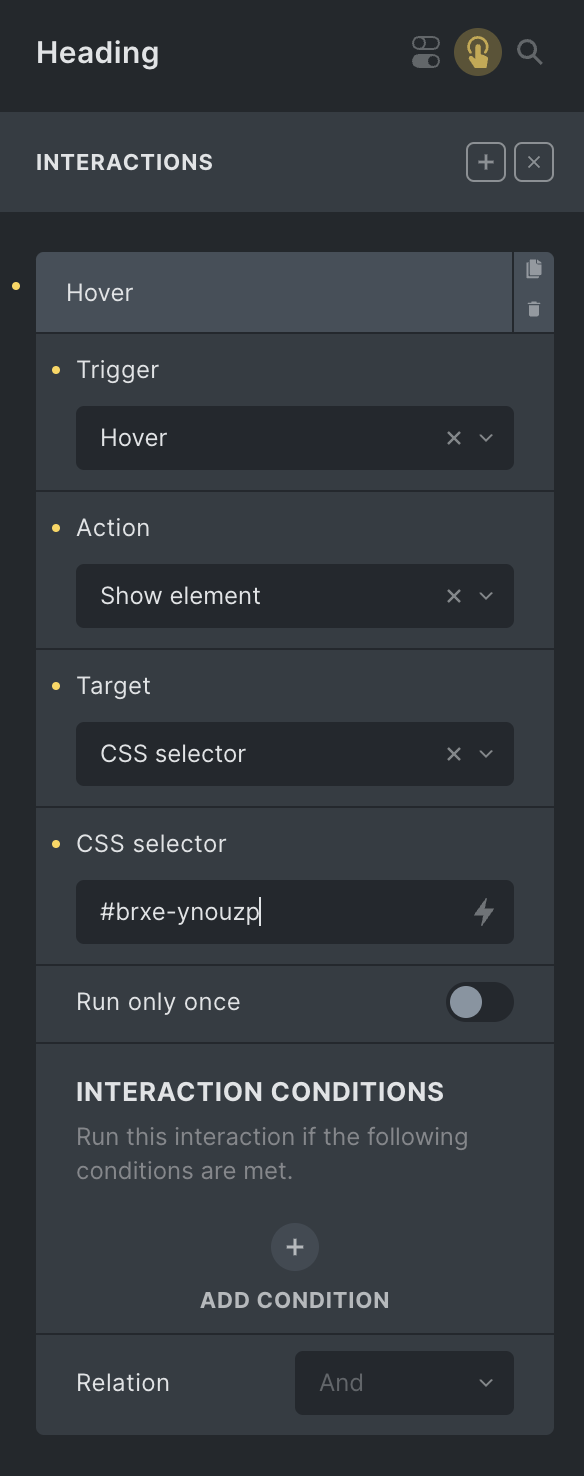Open dynamic data lightning bolt icon
Screen dimensions: 584x1476
[x=484, y=912]
